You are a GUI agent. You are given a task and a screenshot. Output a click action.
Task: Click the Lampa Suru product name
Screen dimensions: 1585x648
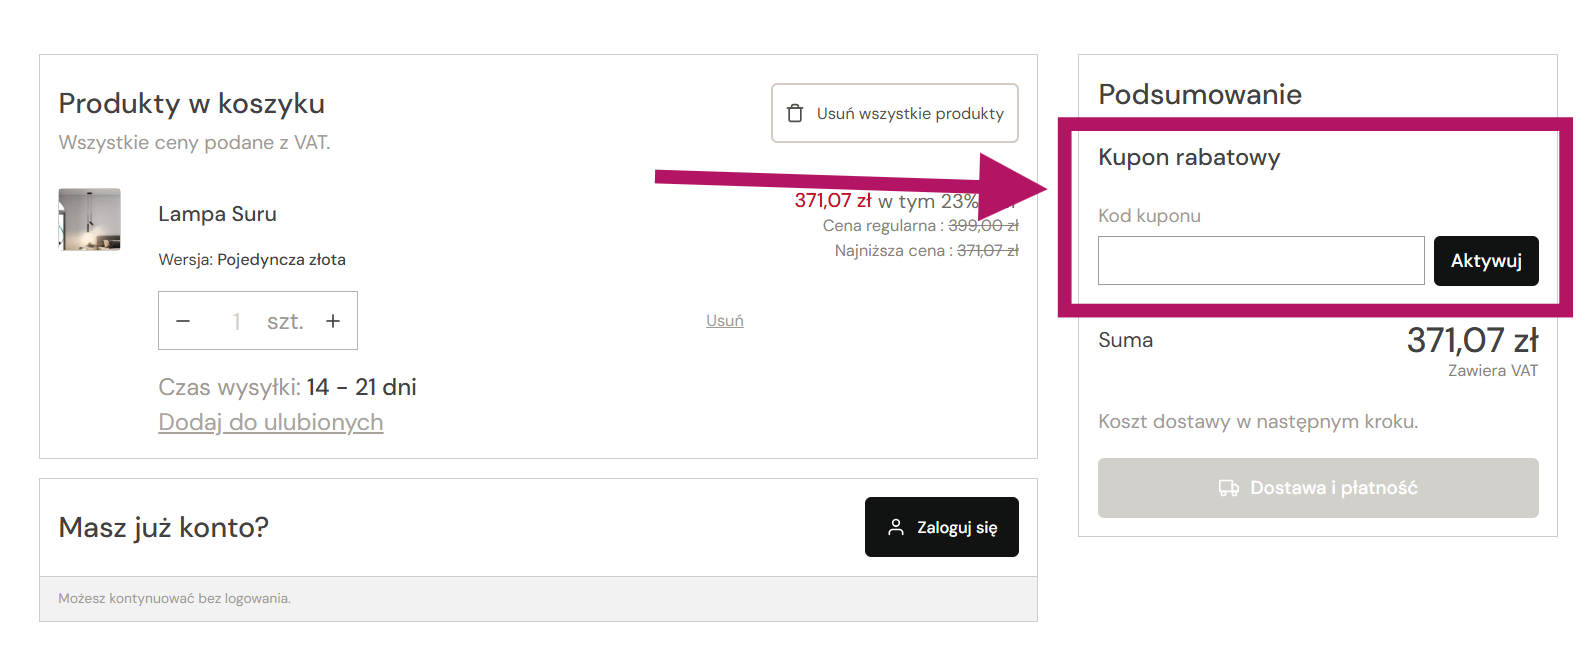[x=217, y=214]
